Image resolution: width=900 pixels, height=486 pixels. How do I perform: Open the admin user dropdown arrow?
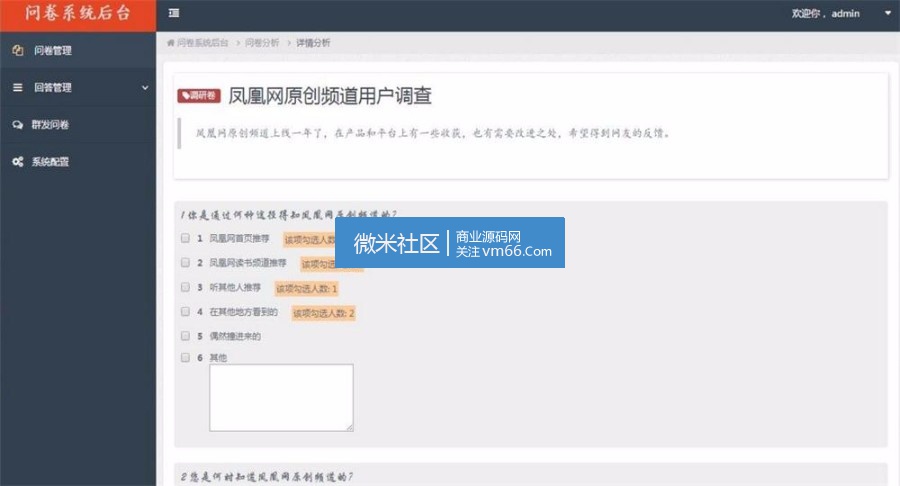pyautogui.click(x=887, y=13)
